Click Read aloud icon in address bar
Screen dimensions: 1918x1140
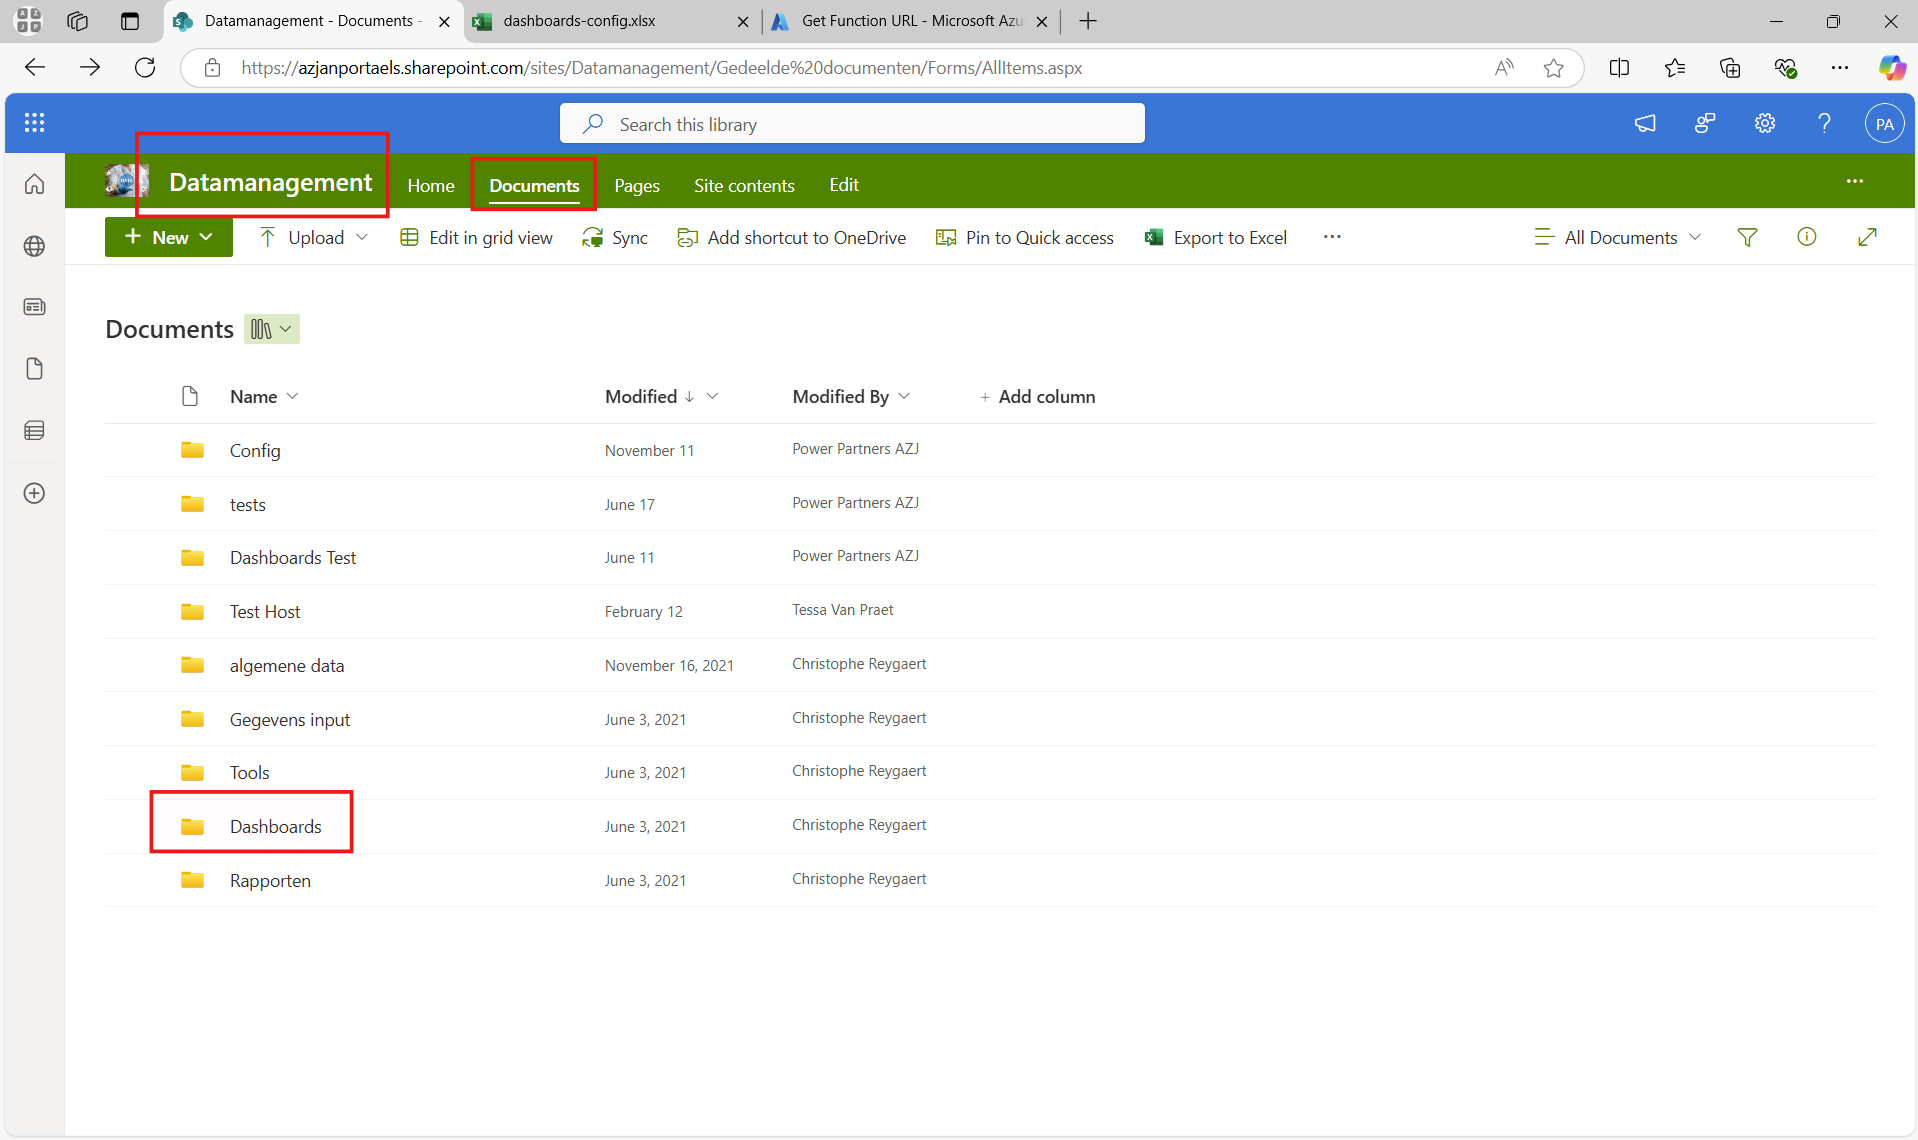pos(1503,68)
